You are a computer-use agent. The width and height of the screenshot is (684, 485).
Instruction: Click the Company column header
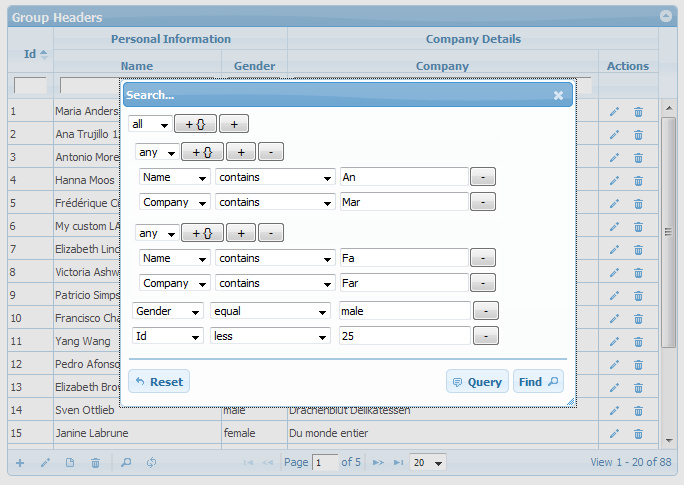pos(442,66)
